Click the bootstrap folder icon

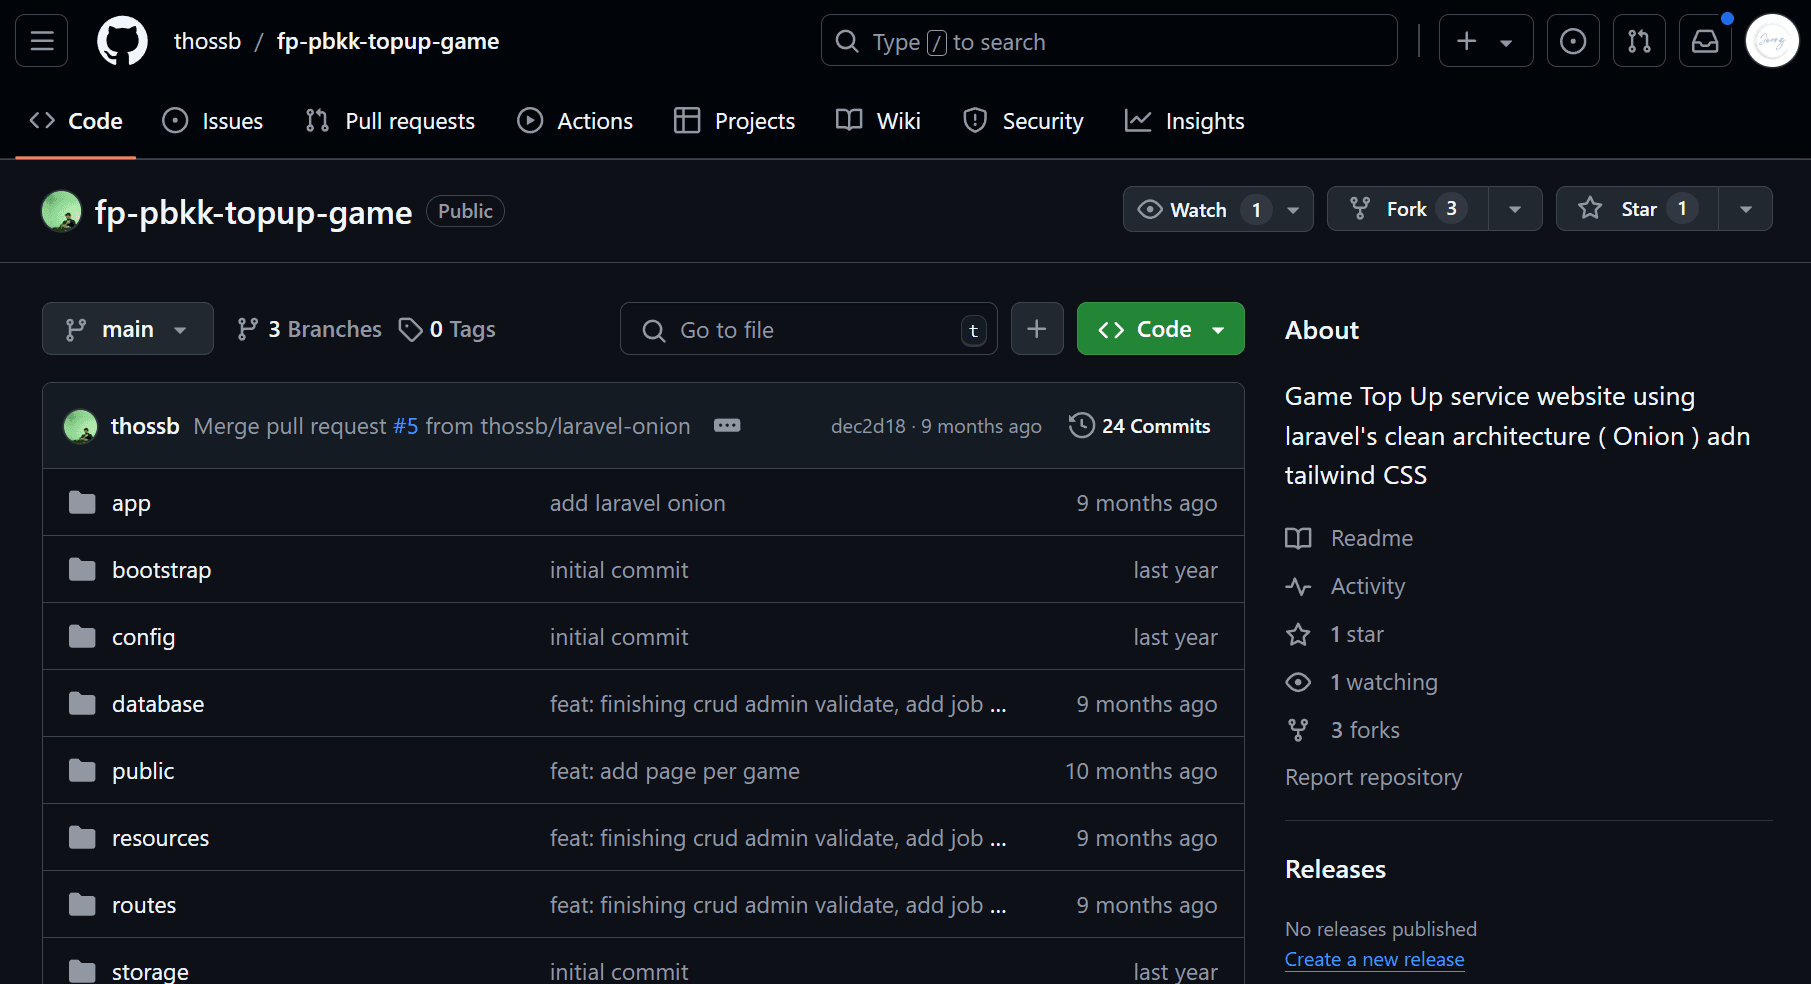tap(82, 569)
